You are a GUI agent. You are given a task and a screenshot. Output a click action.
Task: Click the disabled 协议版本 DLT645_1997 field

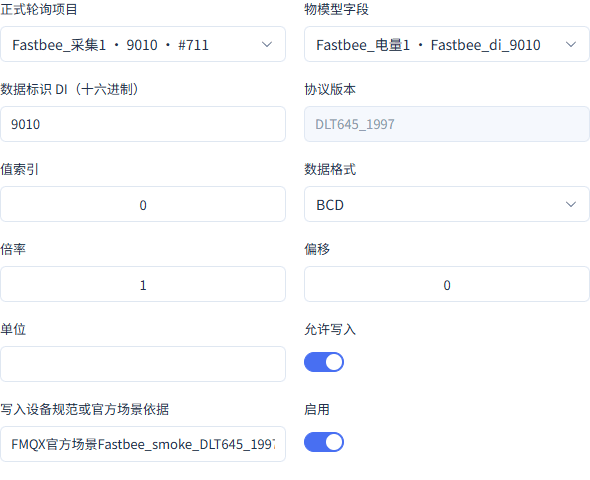447,124
